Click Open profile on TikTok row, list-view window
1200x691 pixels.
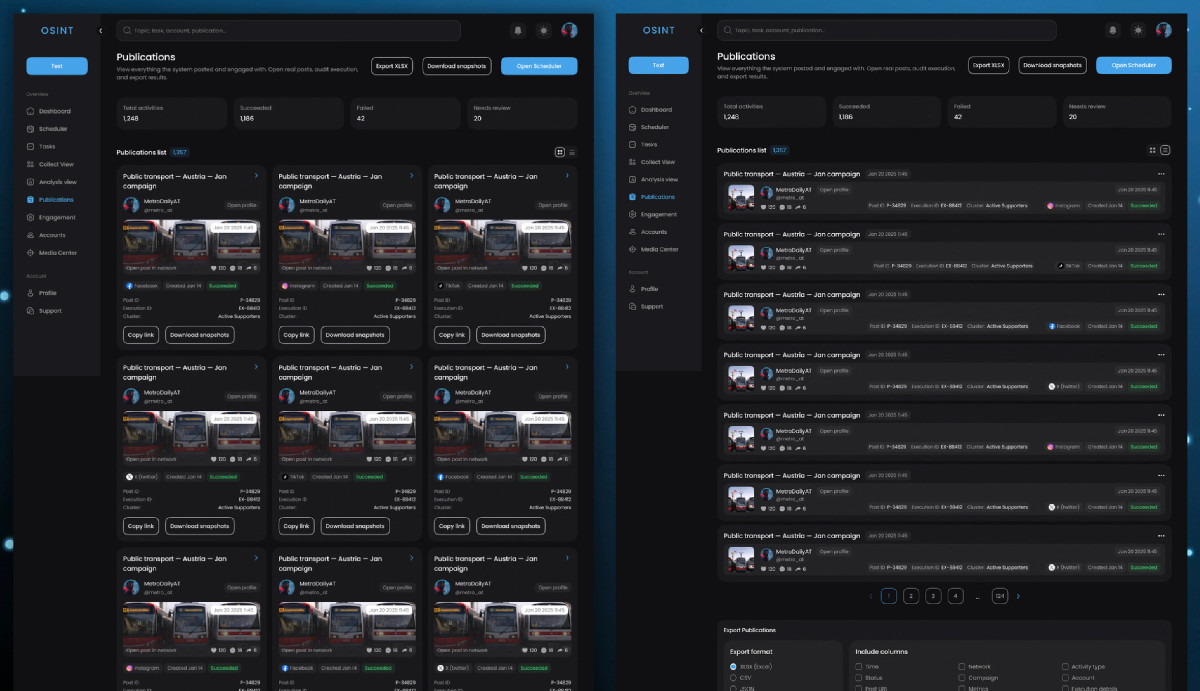tap(834, 250)
